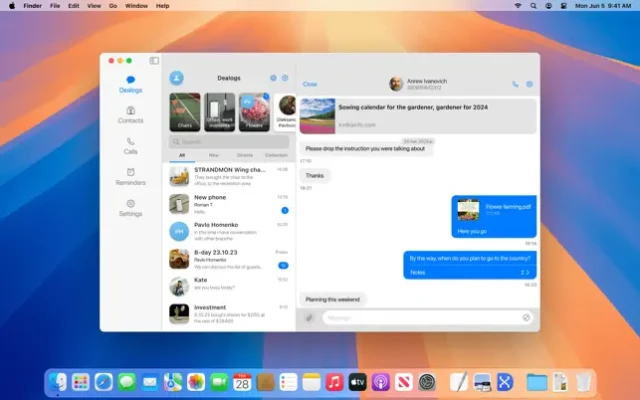Click the Andrew Ivanovich contact name

pyautogui.click(x=427, y=81)
